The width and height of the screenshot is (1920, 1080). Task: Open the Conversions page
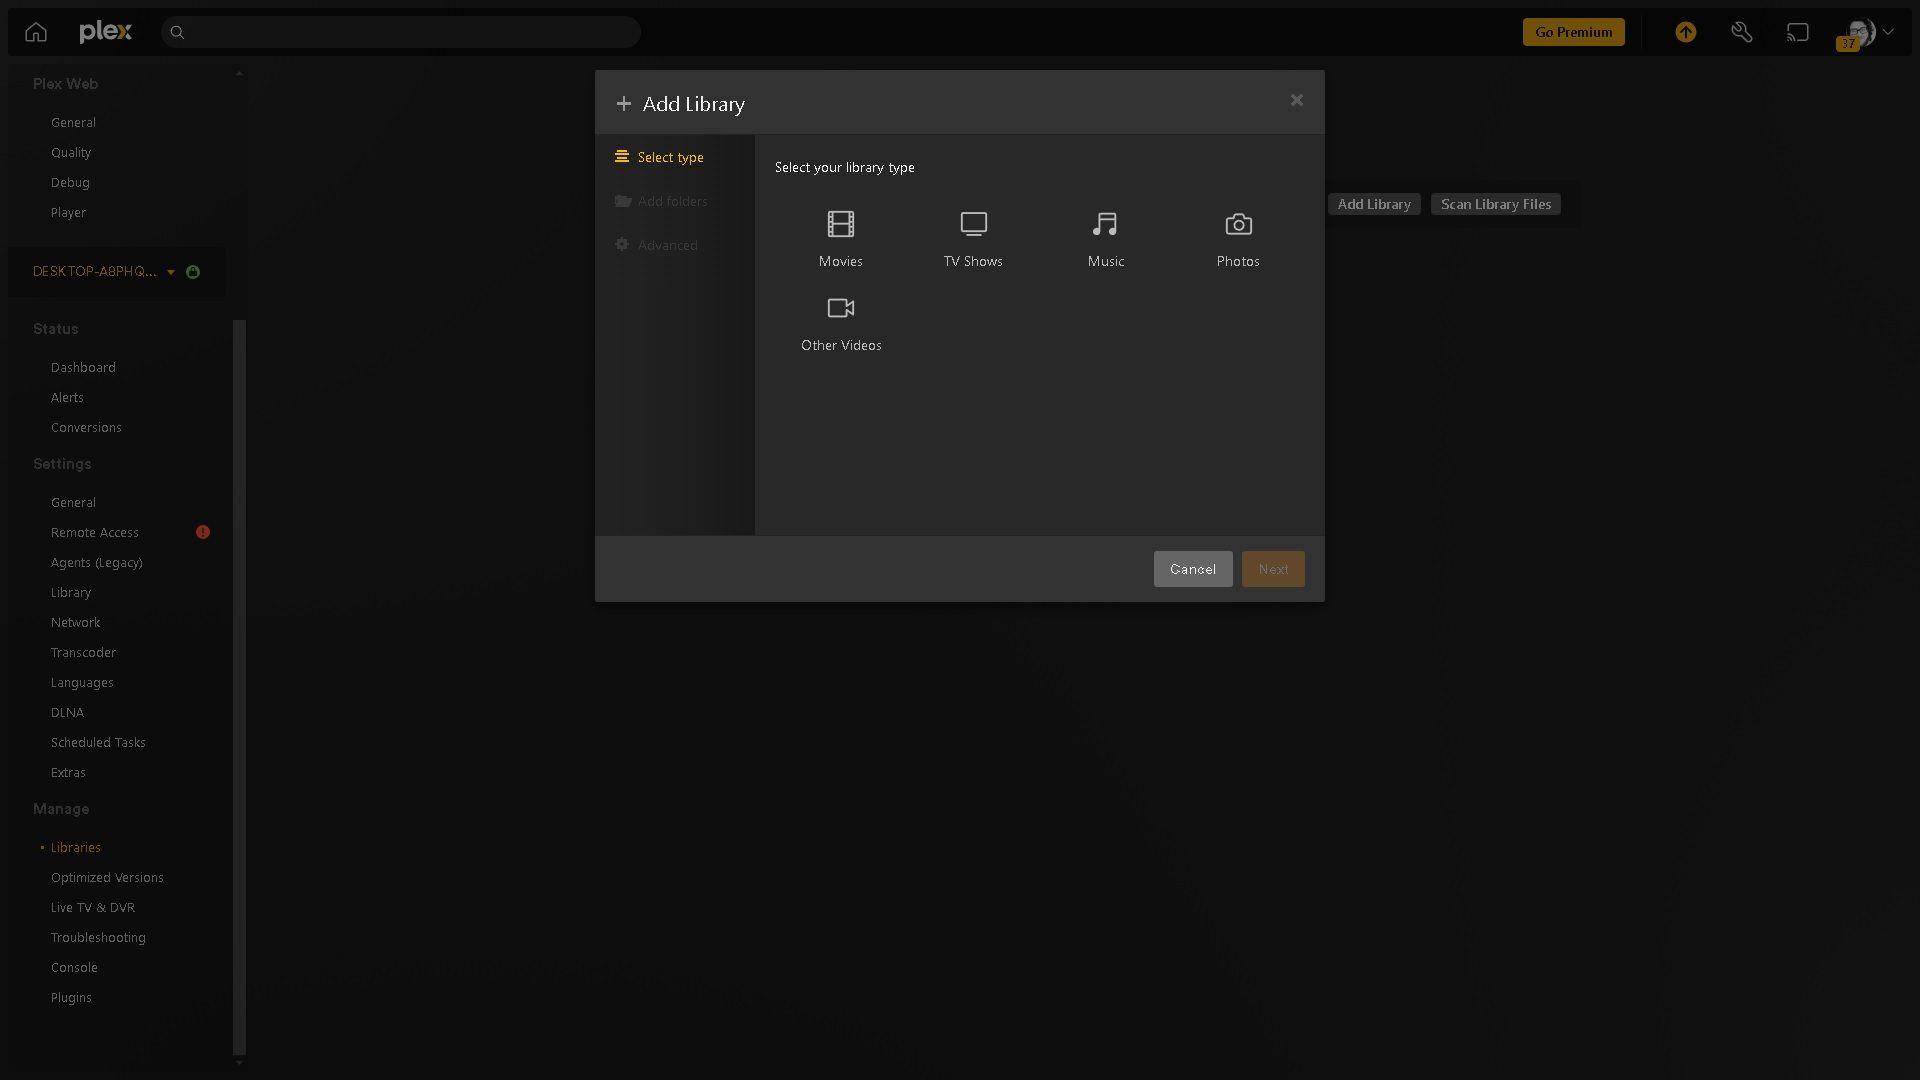86,427
